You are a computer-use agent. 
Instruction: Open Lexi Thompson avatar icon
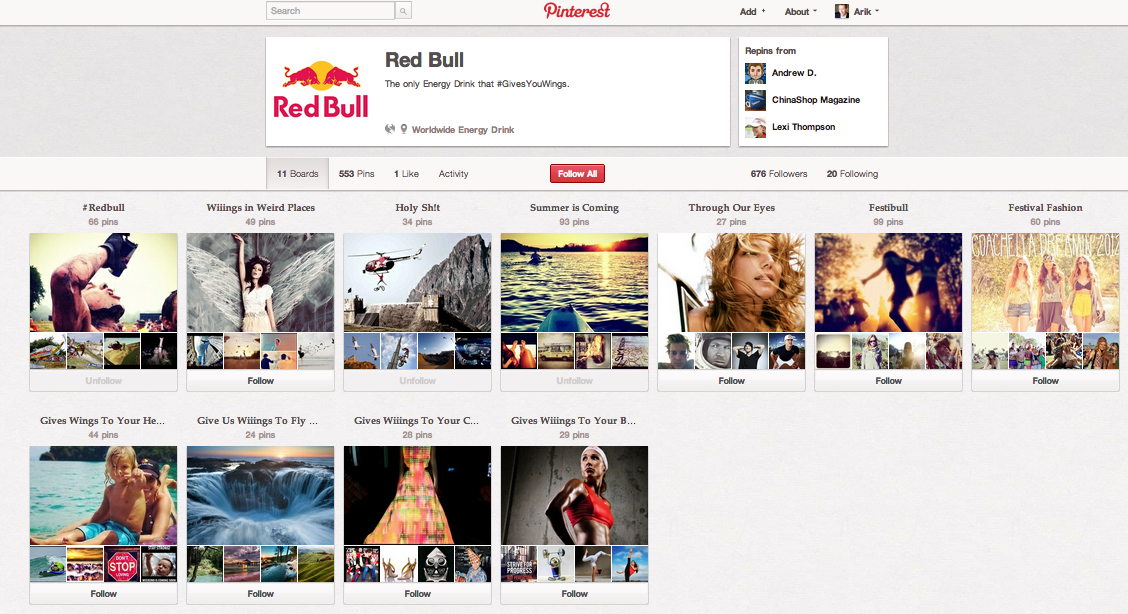tap(755, 127)
